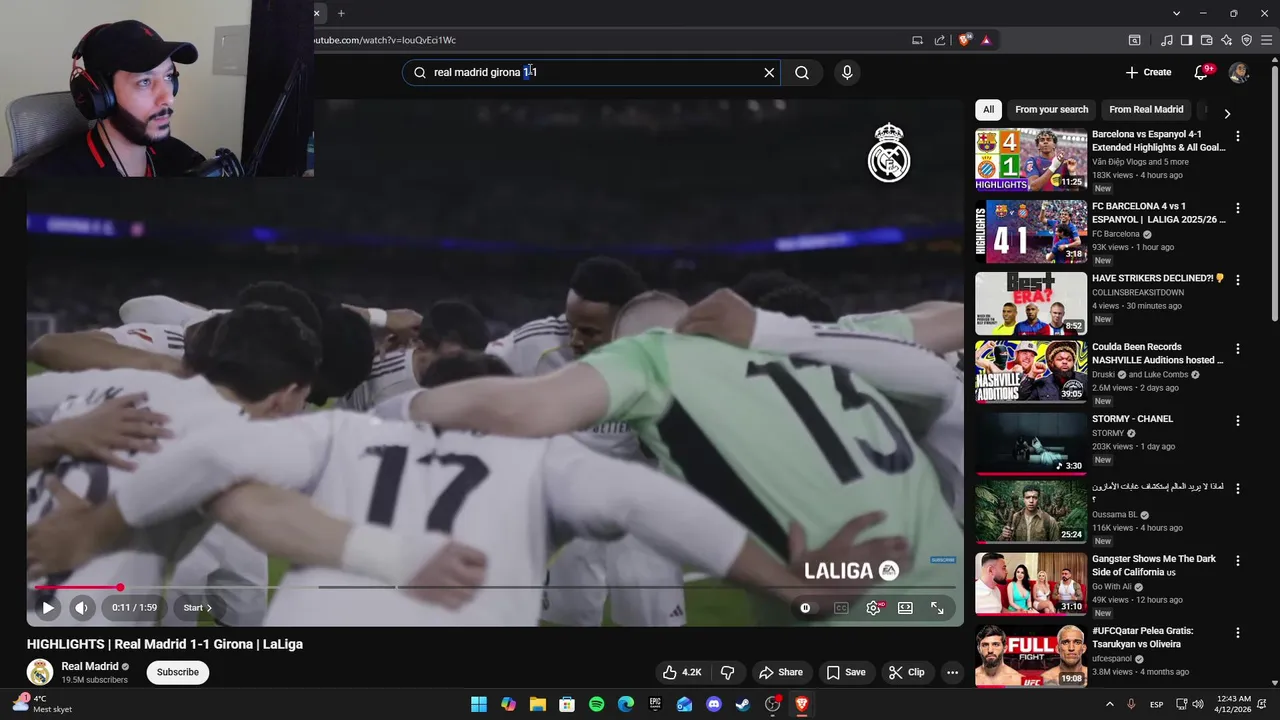Open FC Barcelona 4 vs 1 Espanyol thumbnail
Viewport: 1280px width, 720px height.
pyautogui.click(x=1031, y=231)
